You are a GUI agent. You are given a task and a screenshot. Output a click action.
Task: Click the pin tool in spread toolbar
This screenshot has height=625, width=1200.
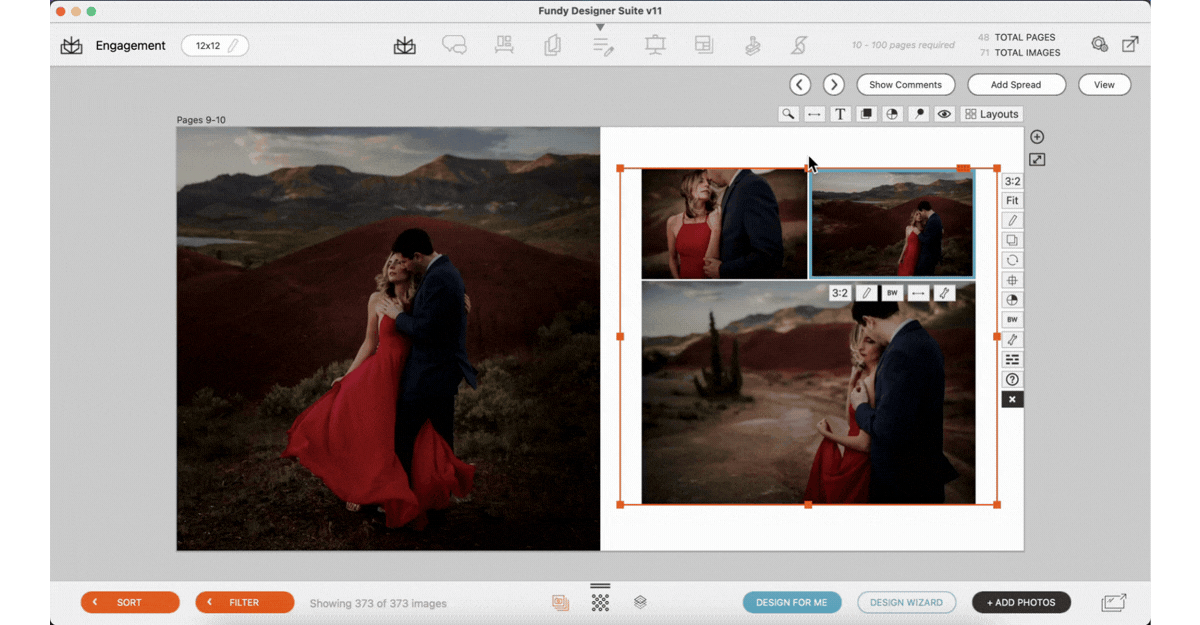918,114
